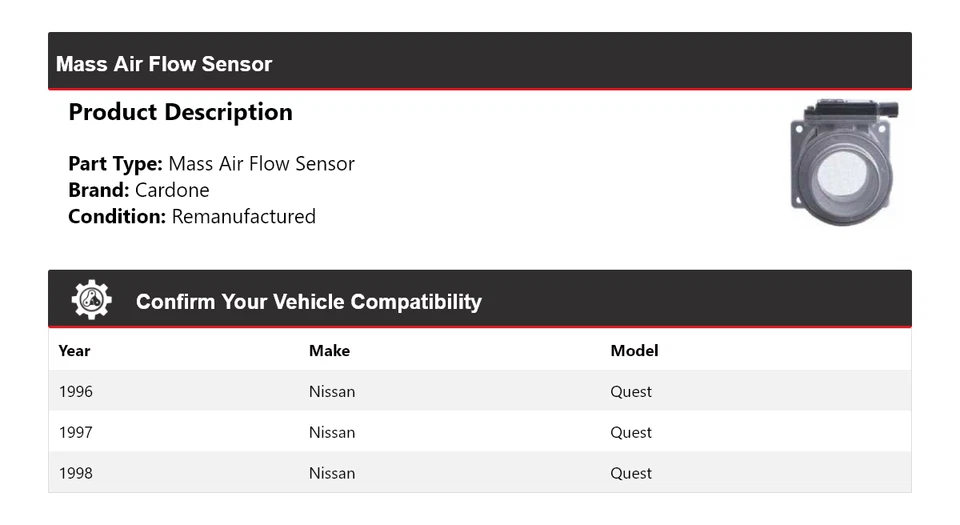Click the gear icon beside Vehicle Compatibility
Viewport: 960px width, 525px height.
pyautogui.click(x=91, y=300)
